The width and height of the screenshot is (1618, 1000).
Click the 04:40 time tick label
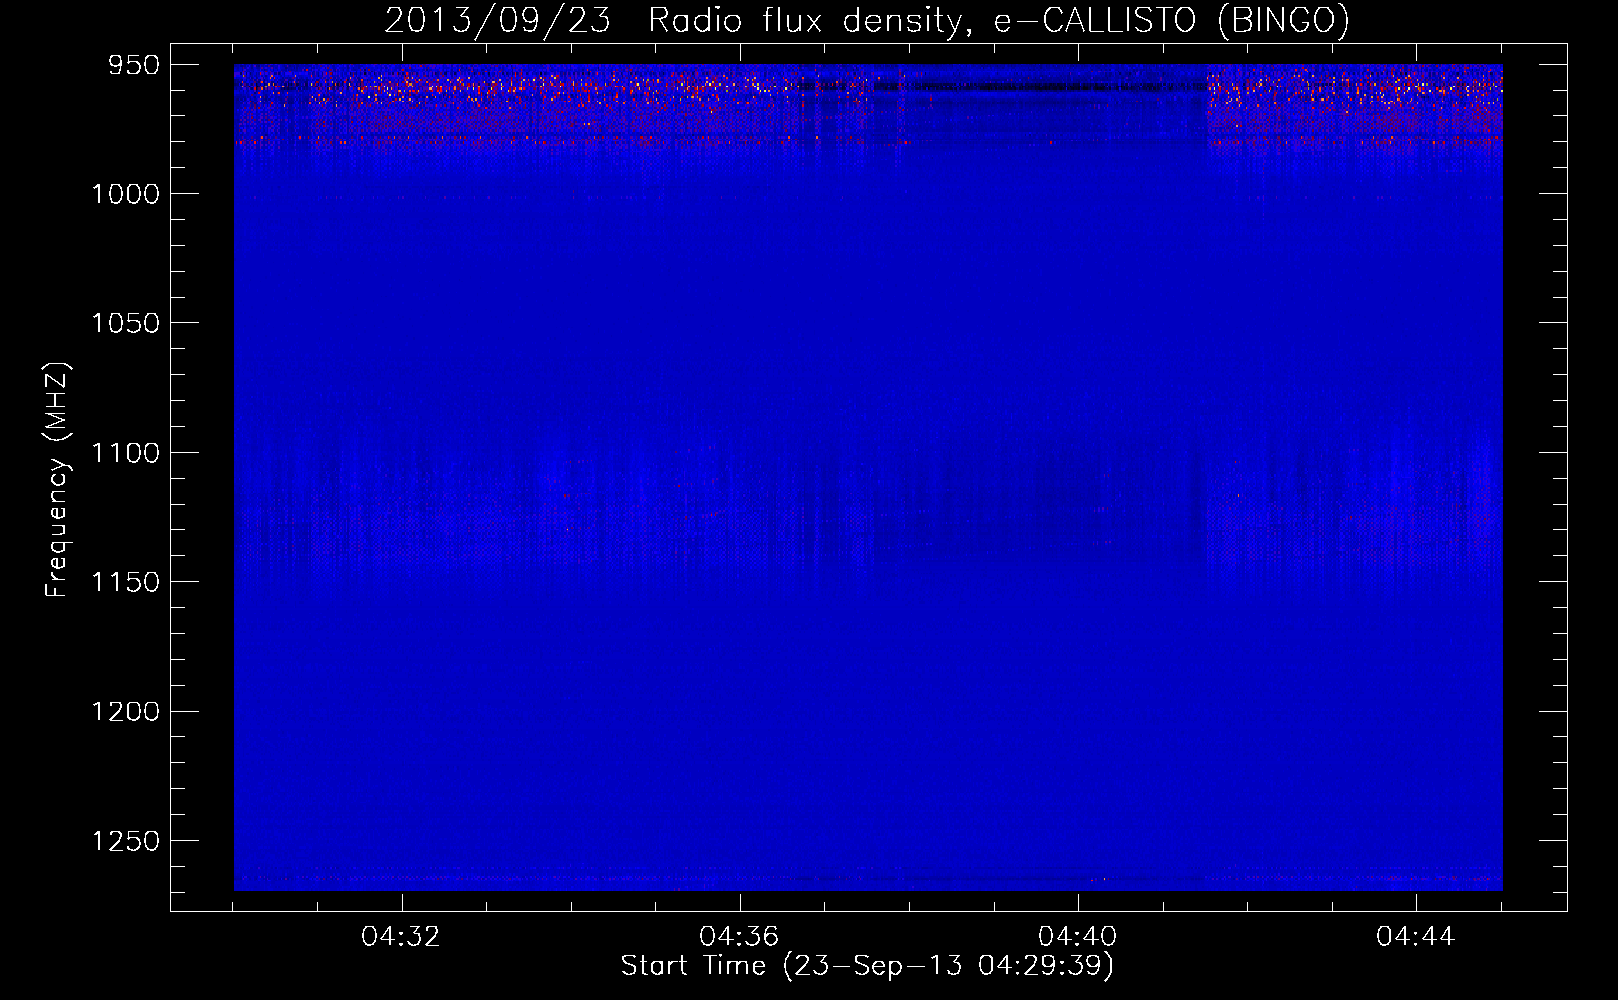(x=1077, y=937)
